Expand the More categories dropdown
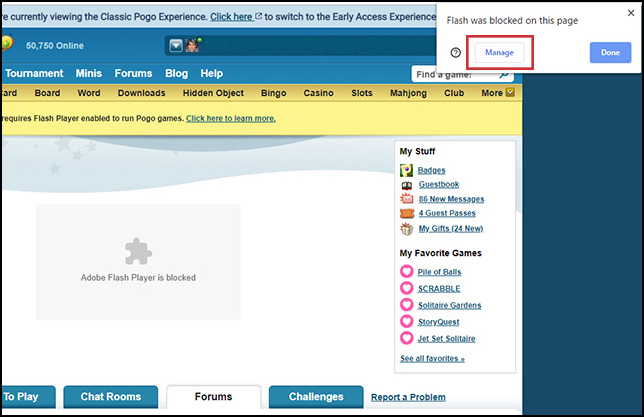644x417 pixels. [x=497, y=93]
